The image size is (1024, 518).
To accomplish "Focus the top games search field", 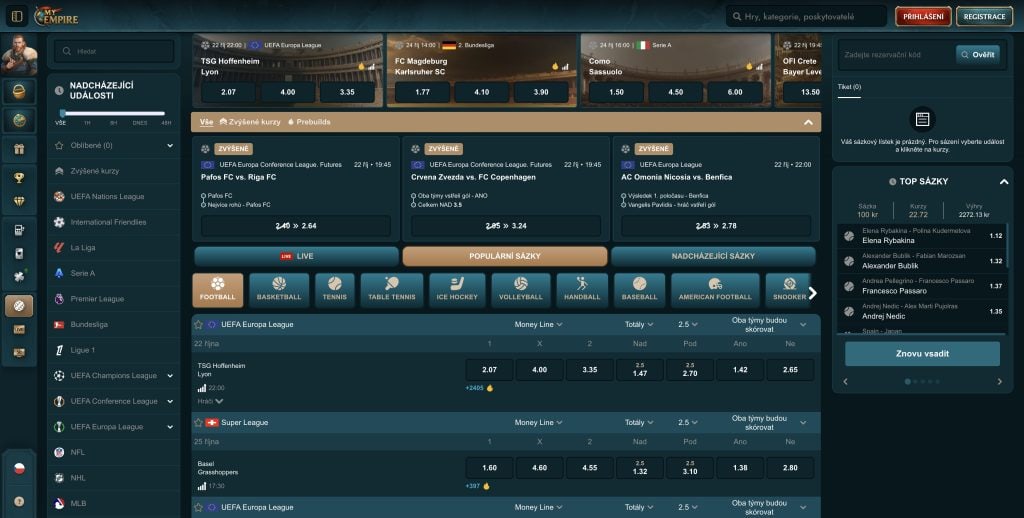I will [806, 16].
